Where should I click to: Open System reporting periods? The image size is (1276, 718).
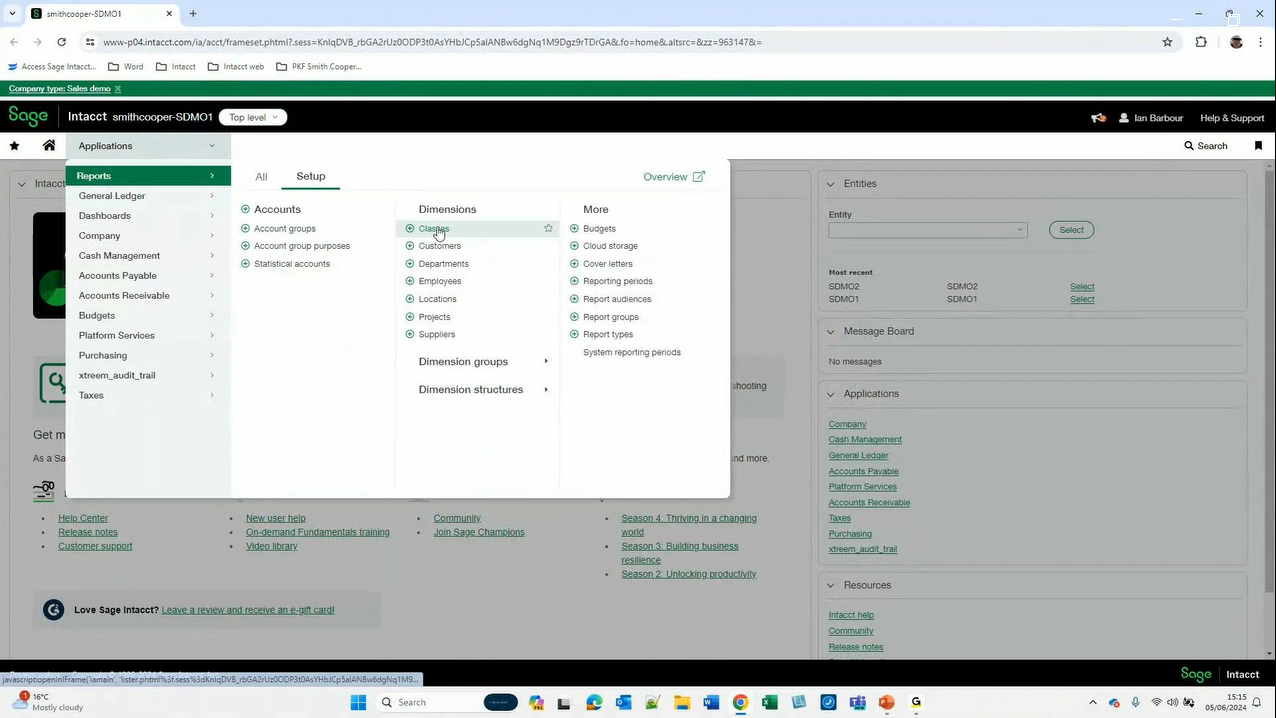(x=632, y=353)
